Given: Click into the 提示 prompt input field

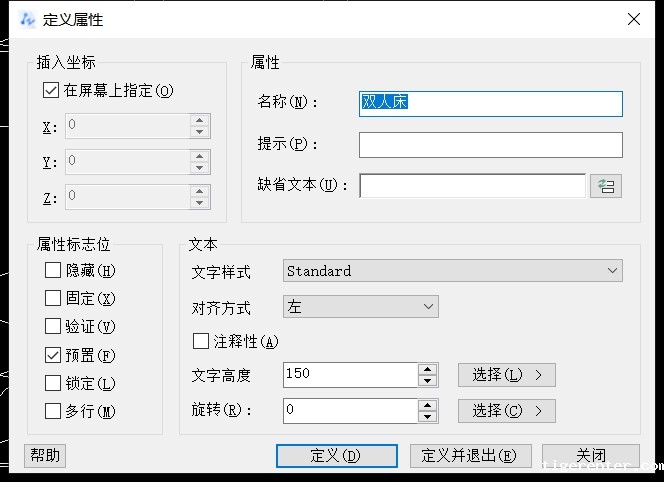Looking at the screenshot, I should 490,145.
